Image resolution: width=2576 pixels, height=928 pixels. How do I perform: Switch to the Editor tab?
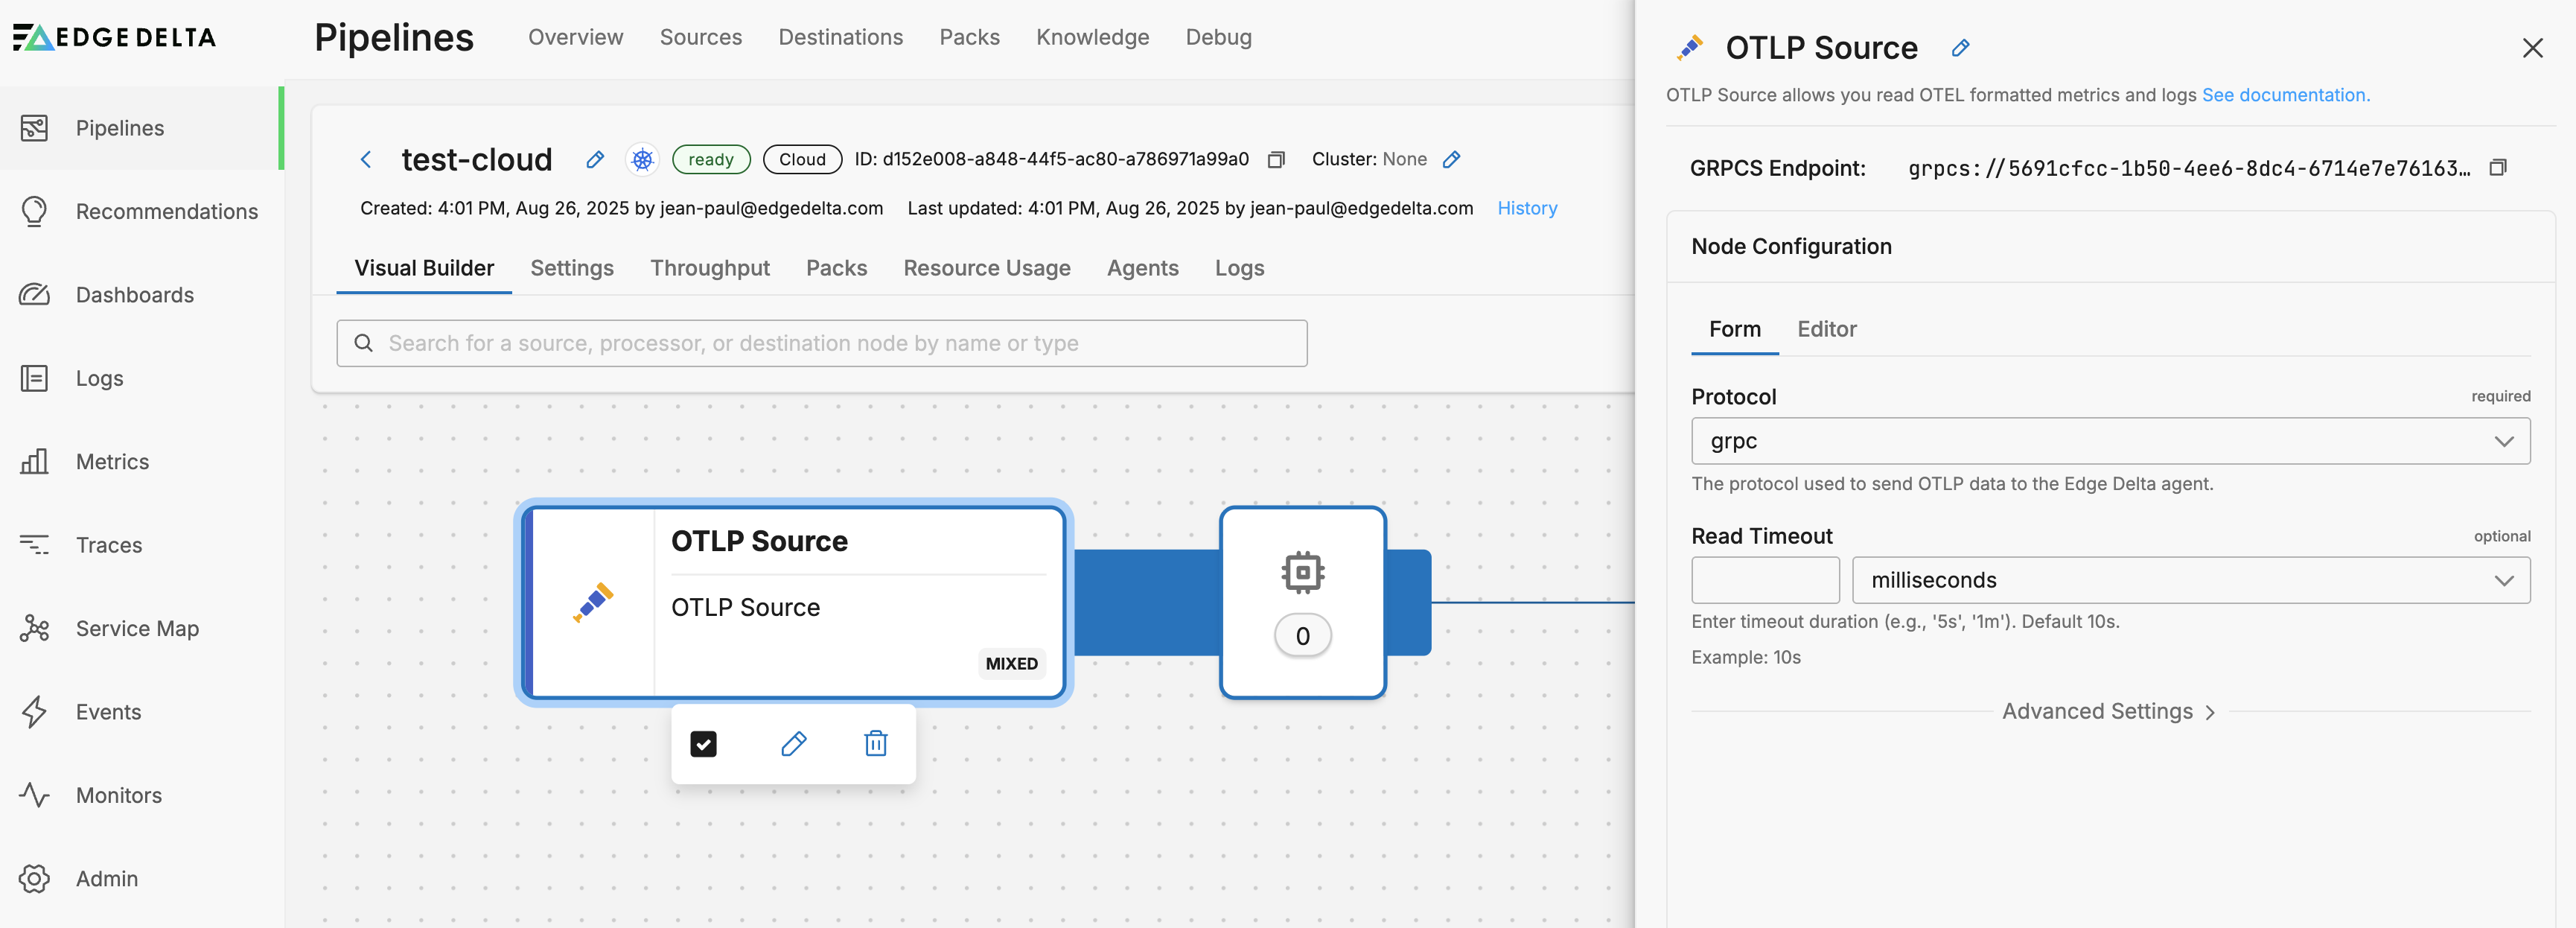click(x=1826, y=329)
